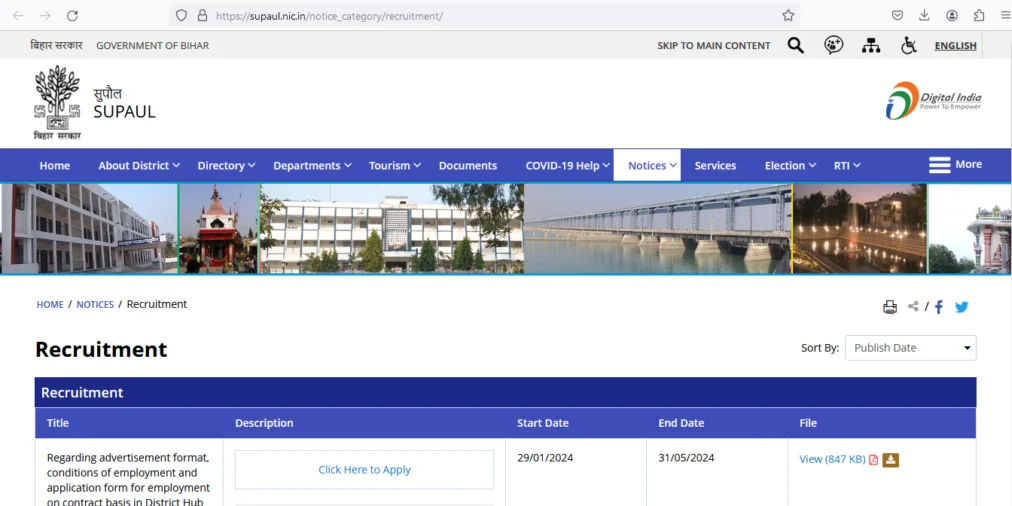The width and height of the screenshot is (1012, 506).
Task: Click the end date 31/05/2024 cell
Action: (x=686, y=458)
